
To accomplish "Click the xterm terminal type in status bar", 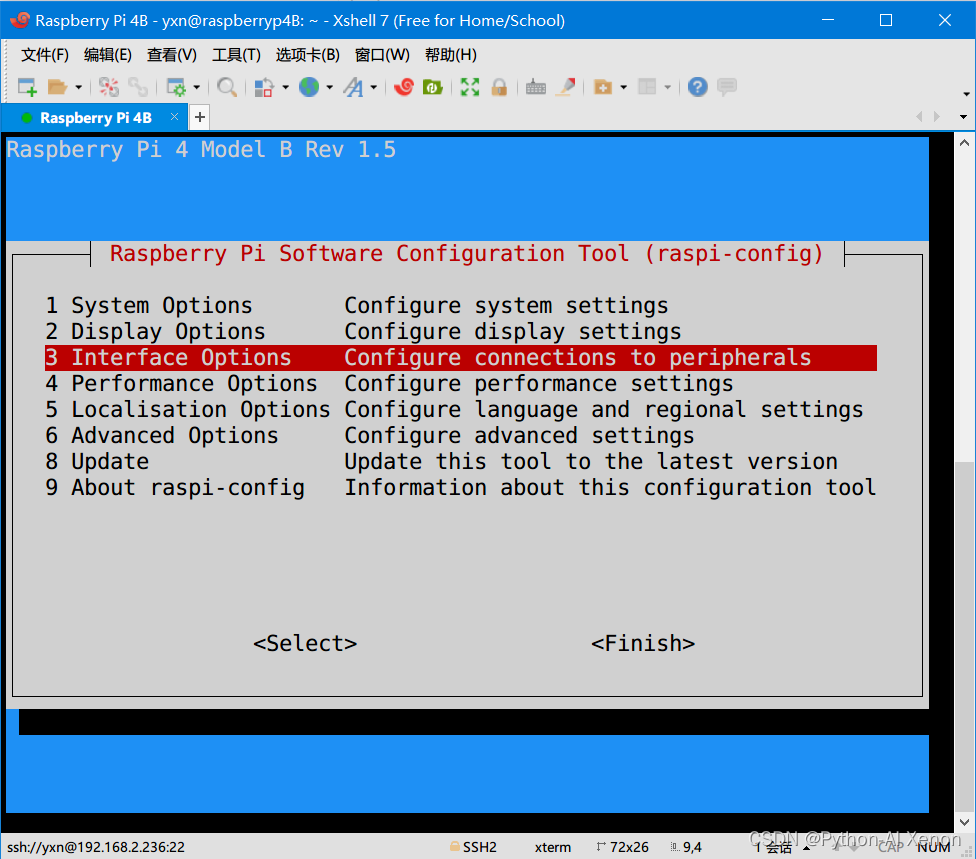I will [x=553, y=847].
